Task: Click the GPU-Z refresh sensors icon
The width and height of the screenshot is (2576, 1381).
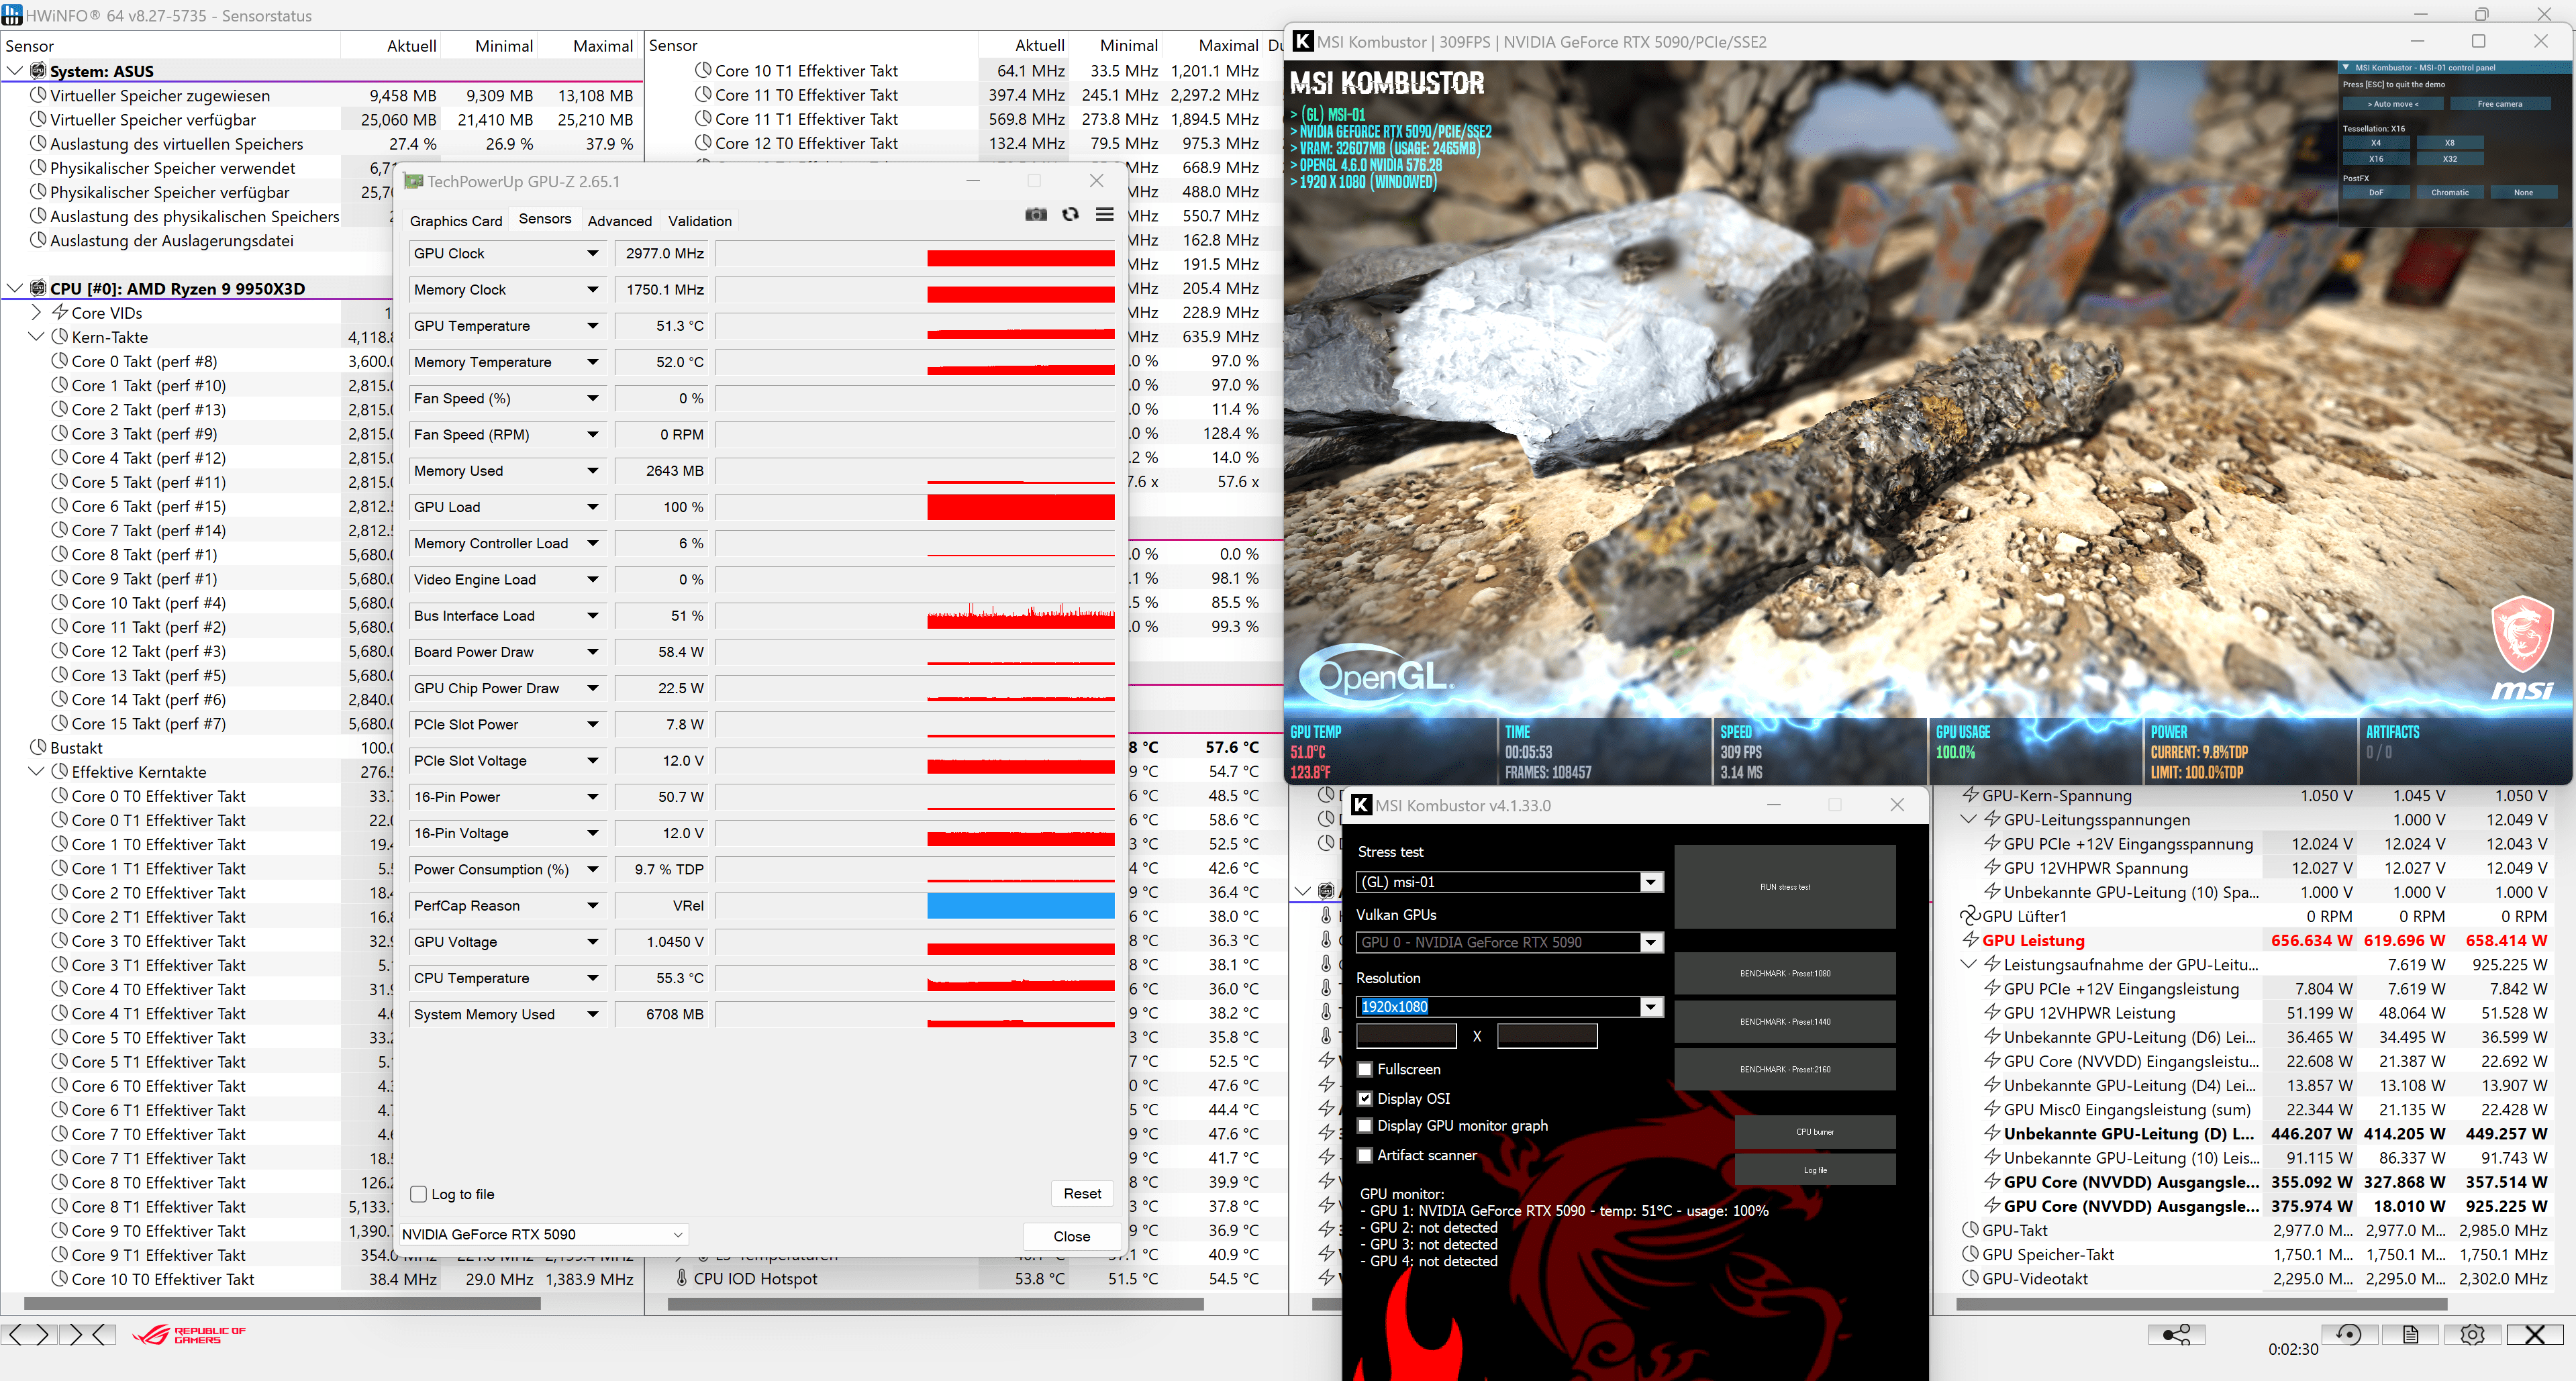Action: pyautogui.click(x=1070, y=214)
